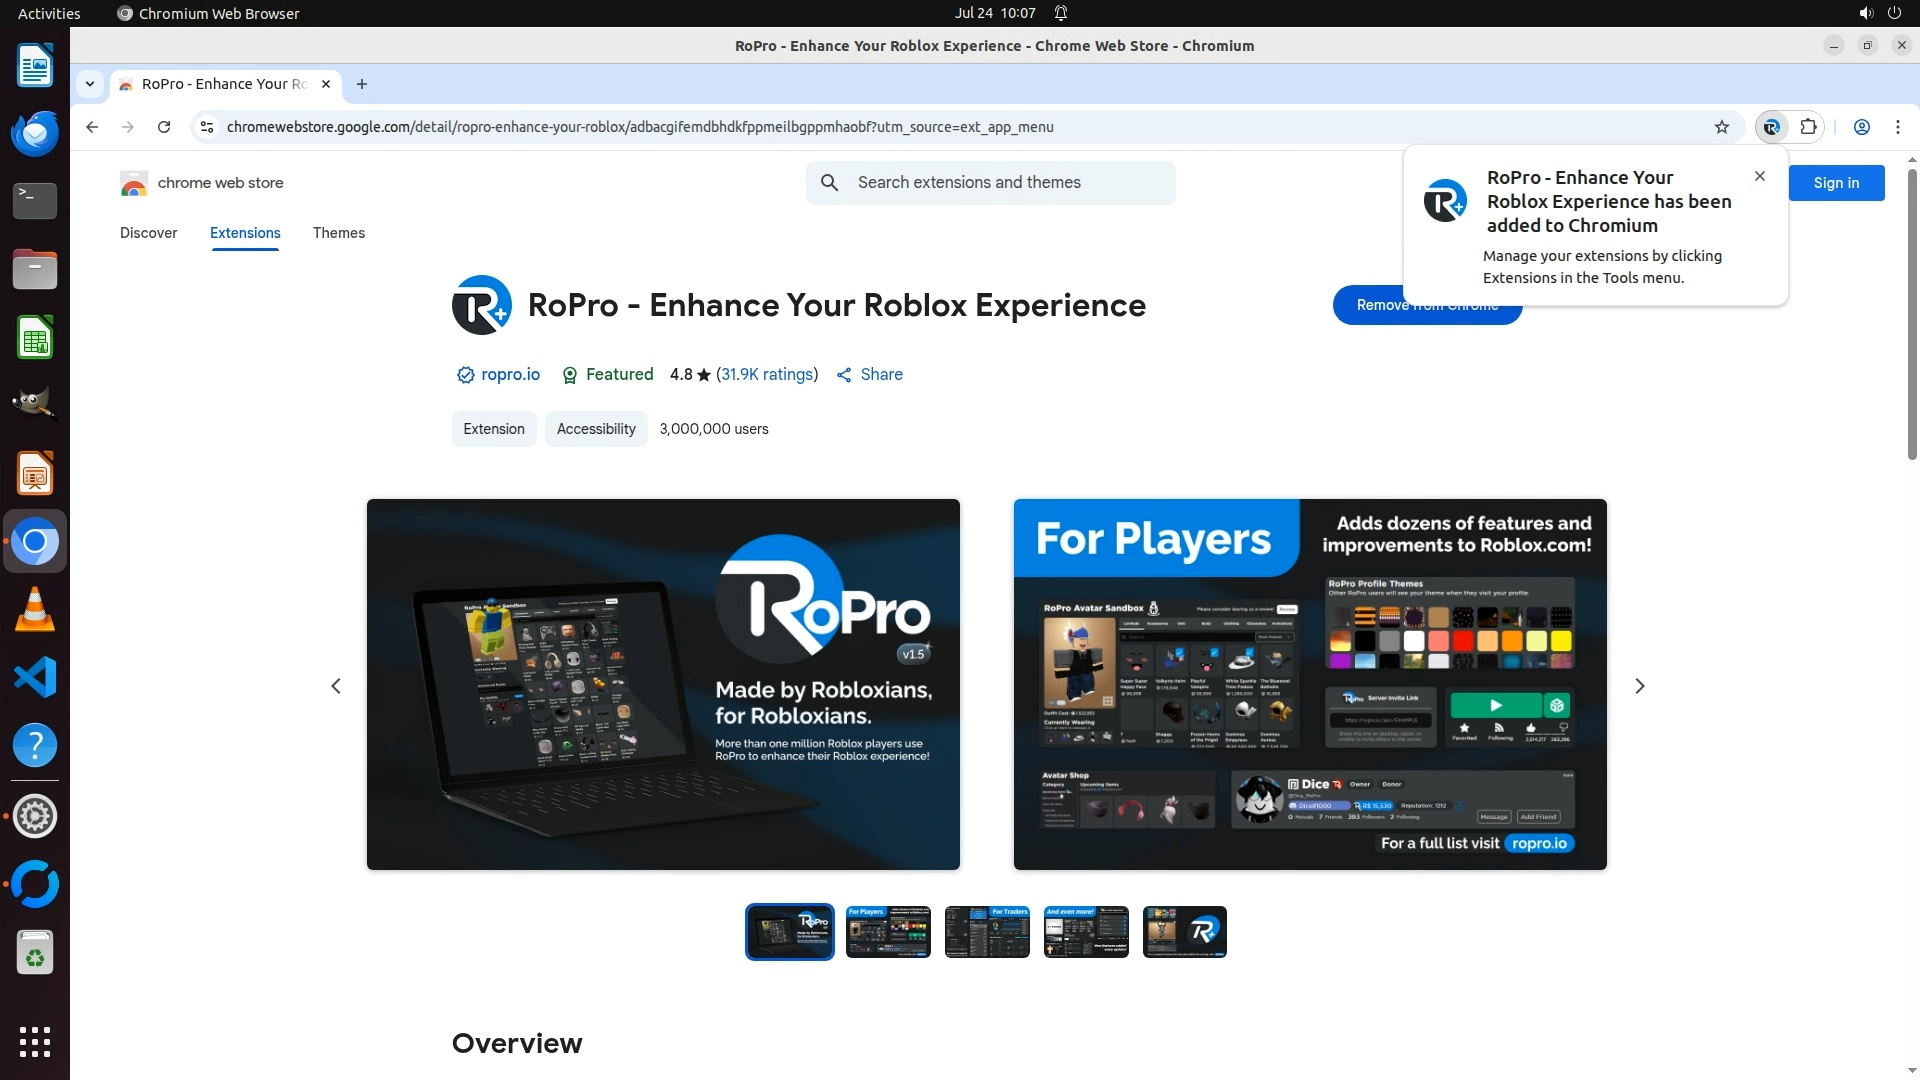Open the Chromium profile icon

(x=1861, y=127)
